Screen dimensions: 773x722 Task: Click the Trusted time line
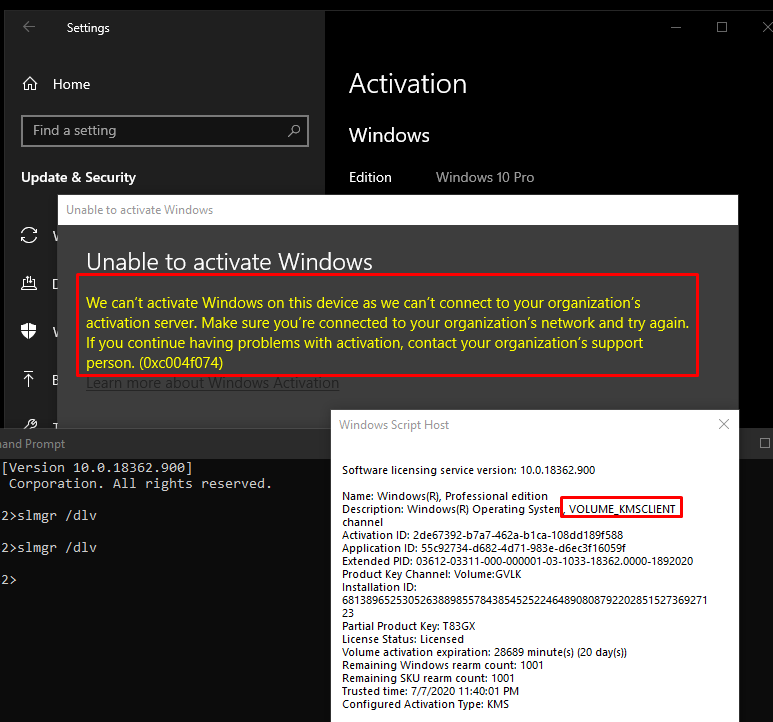pyautogui.click(x=430, y=691)
